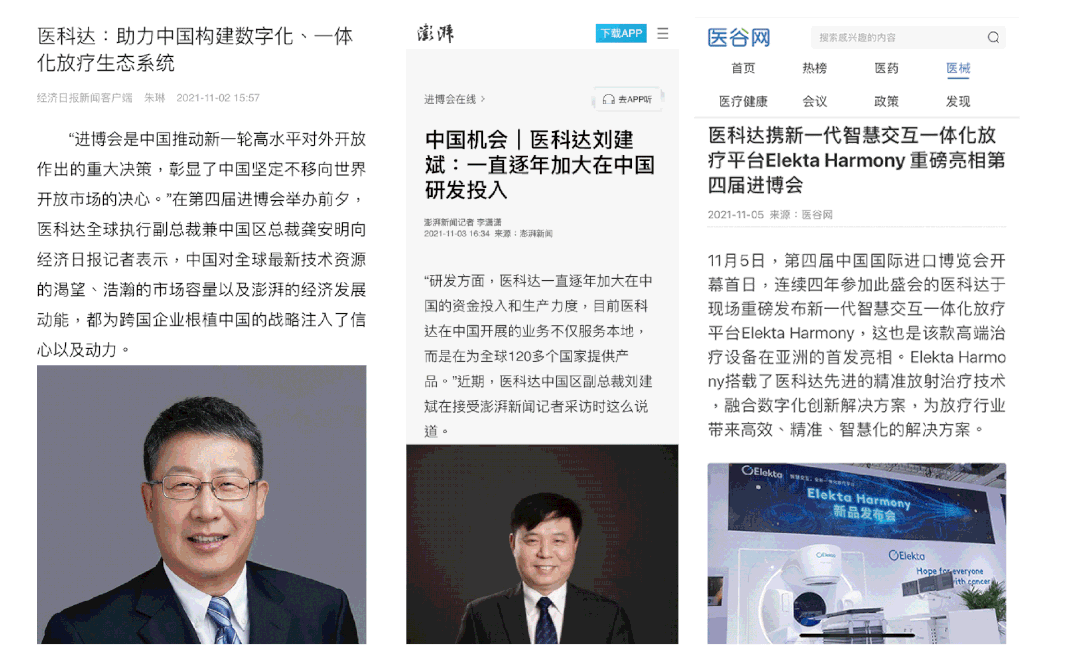Open the hamburger menu icon beside 下载APP
1080x652 pixels.
pyautogui.click(x=663, y=33)
